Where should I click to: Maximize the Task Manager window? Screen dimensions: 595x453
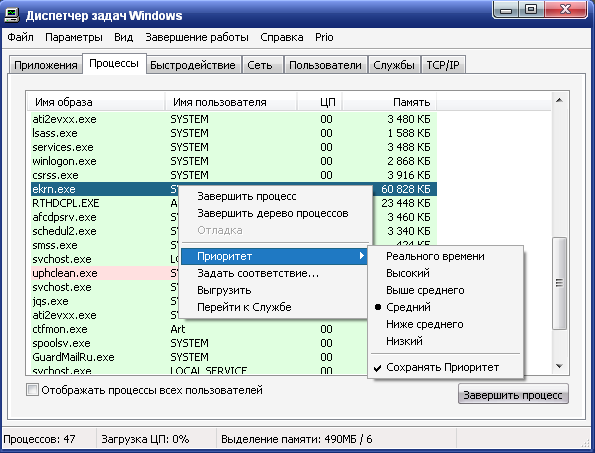(x=531, y=9)
